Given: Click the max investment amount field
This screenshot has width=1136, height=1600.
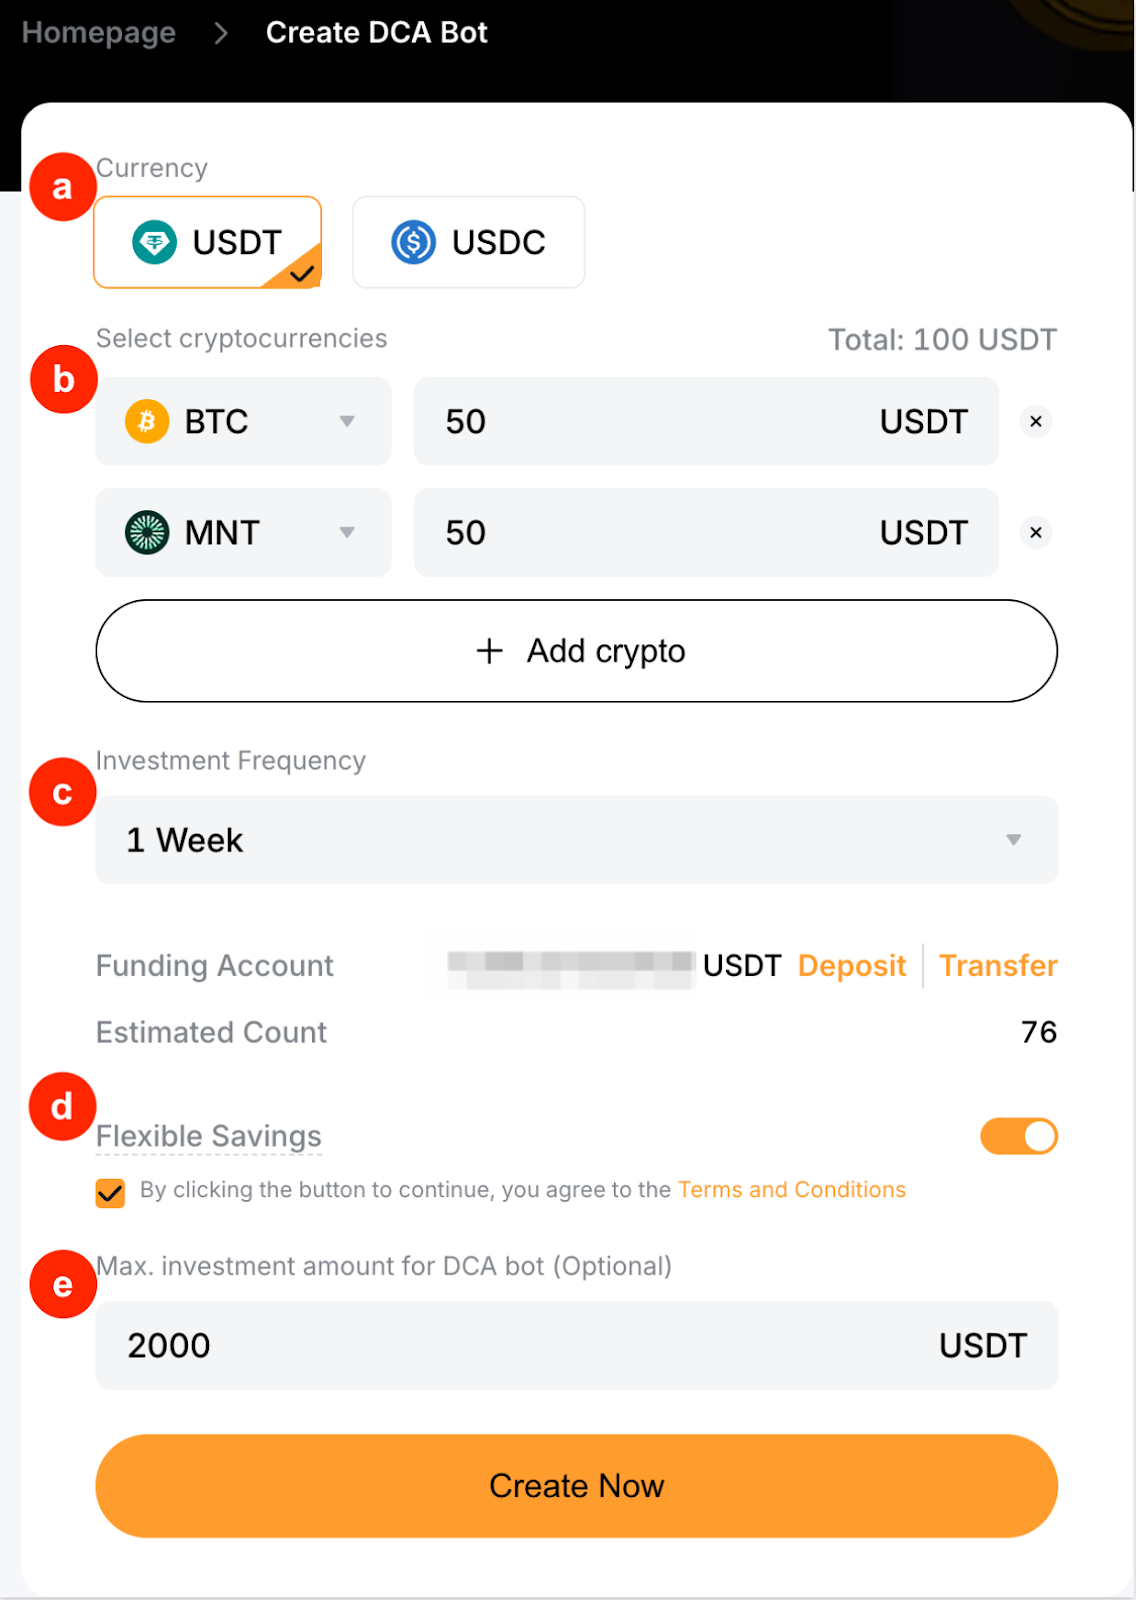Looking at the screenshot, I should point(520,1345).
